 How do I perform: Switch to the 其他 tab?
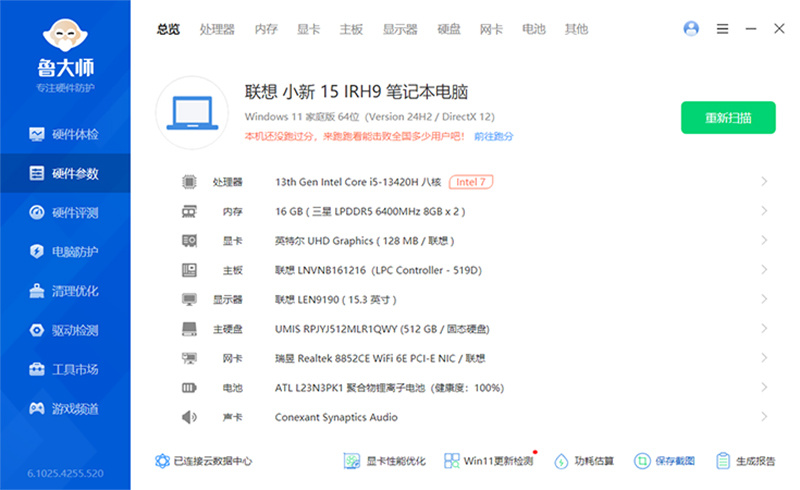click(577, 30)
